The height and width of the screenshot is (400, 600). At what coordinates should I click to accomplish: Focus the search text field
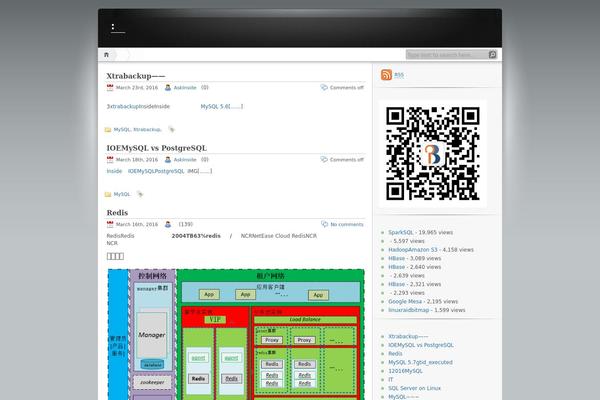point(447,55)
